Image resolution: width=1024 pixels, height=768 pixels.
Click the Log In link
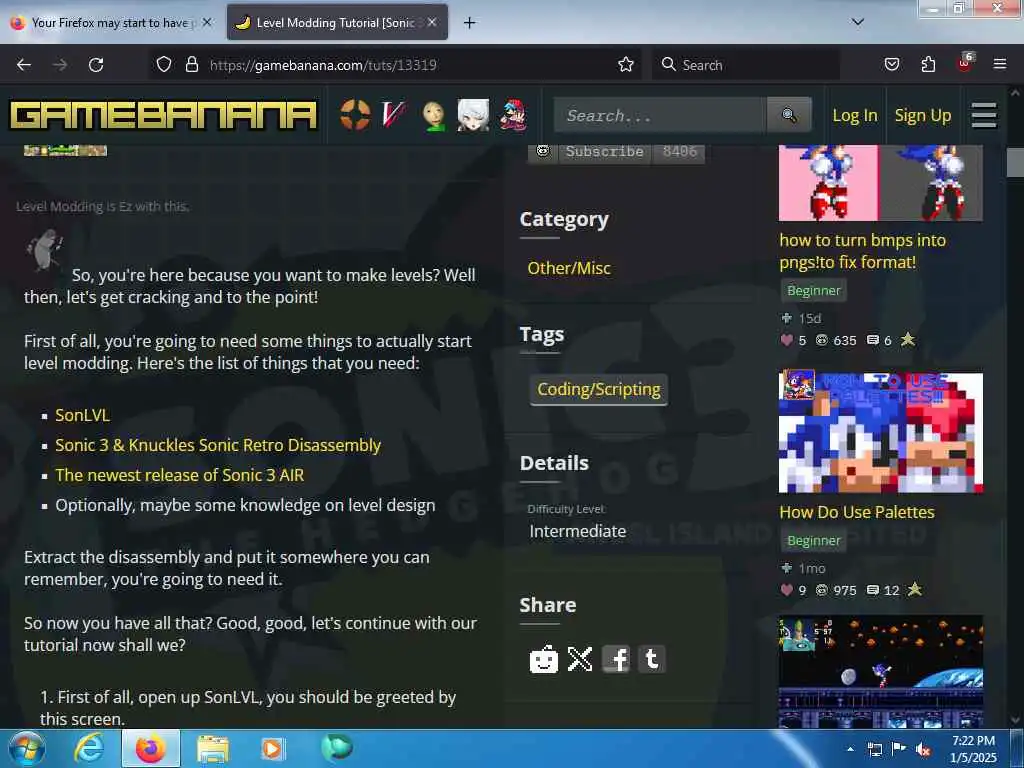[855, 116]
